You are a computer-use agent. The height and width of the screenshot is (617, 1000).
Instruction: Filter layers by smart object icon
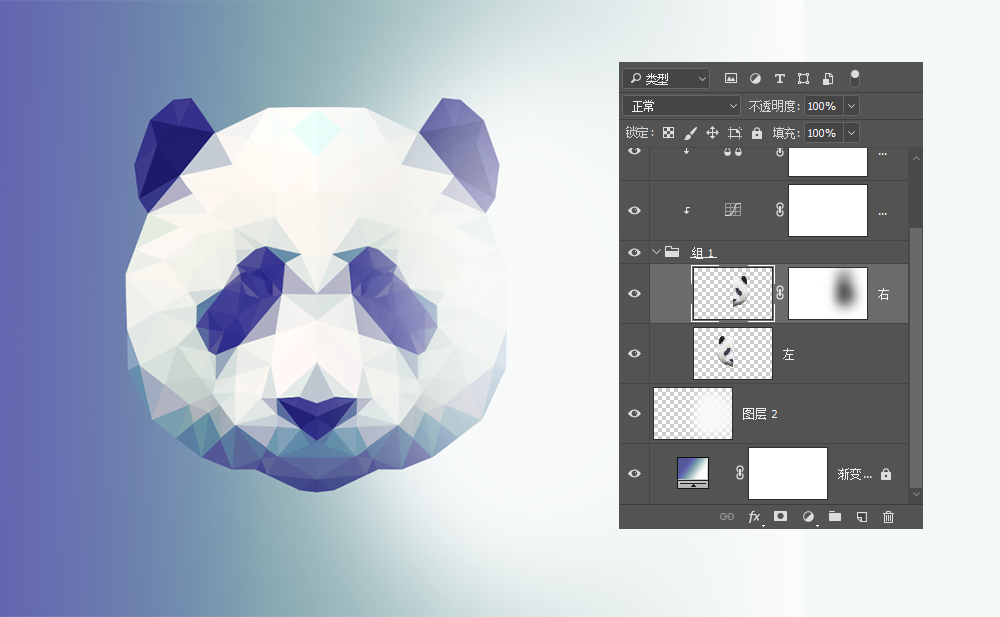[x=828, y=78]
